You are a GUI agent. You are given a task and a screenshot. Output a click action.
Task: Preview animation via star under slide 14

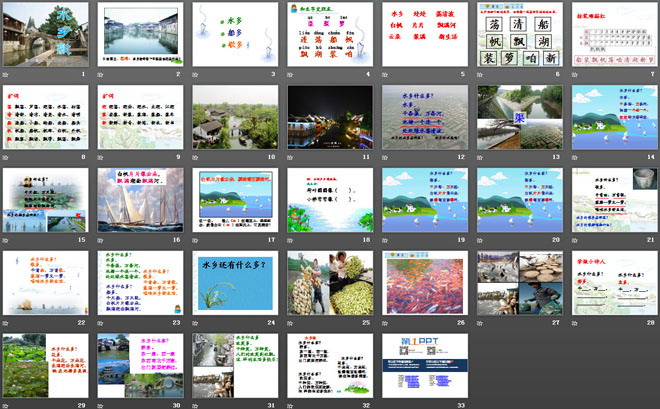575,158
